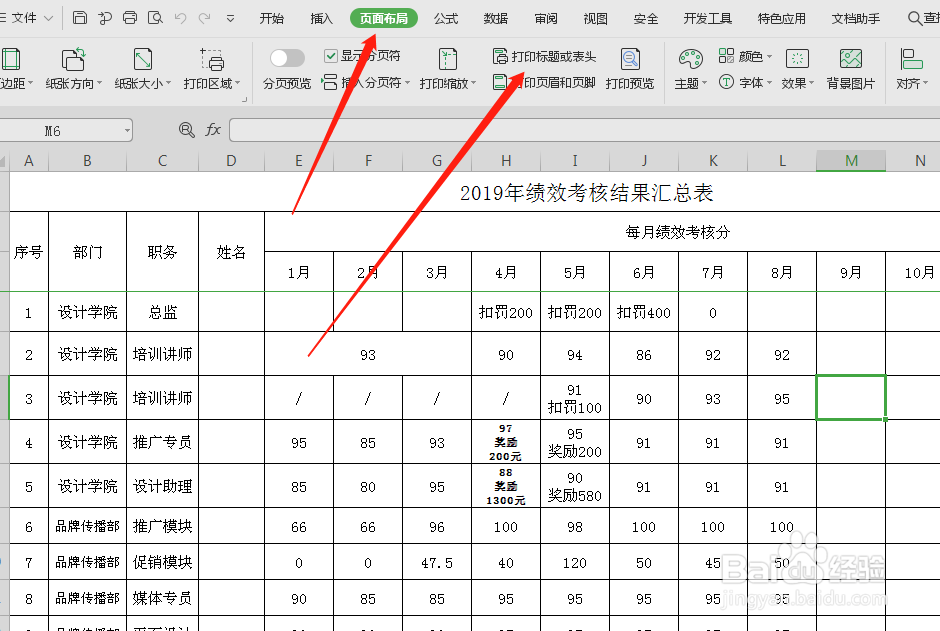This screenshot has height=631, width=940.
Task: Click the cell containing 47.5
Action: (437, 563)
